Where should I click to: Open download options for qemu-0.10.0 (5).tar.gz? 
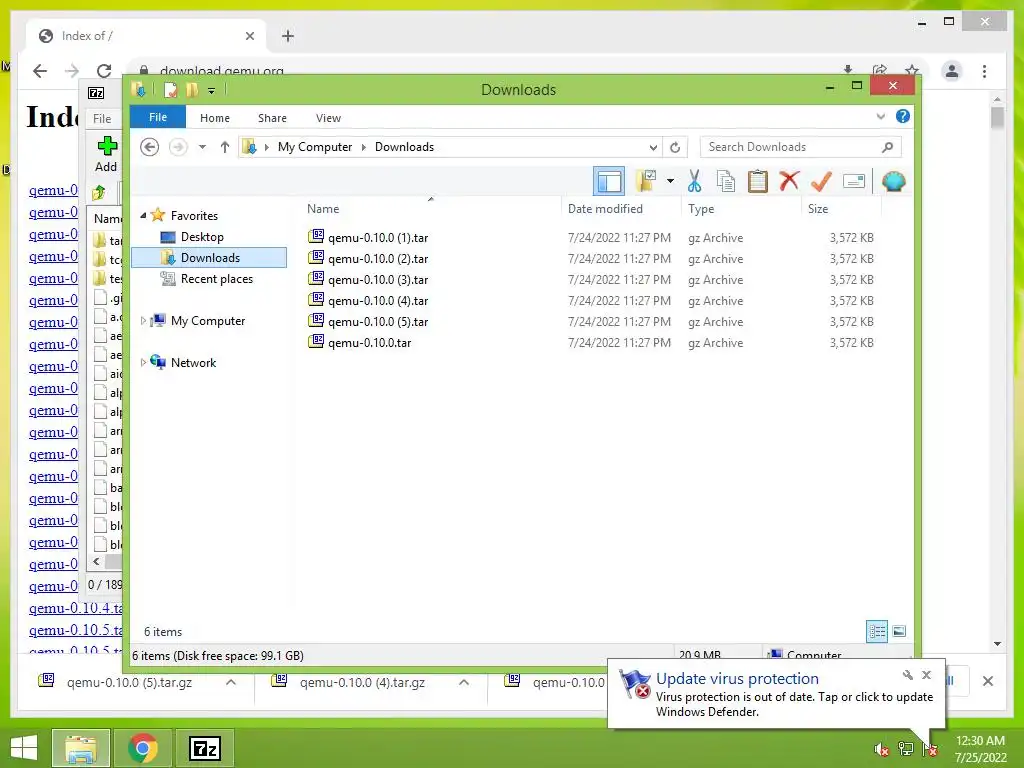(x=231, y=682)
